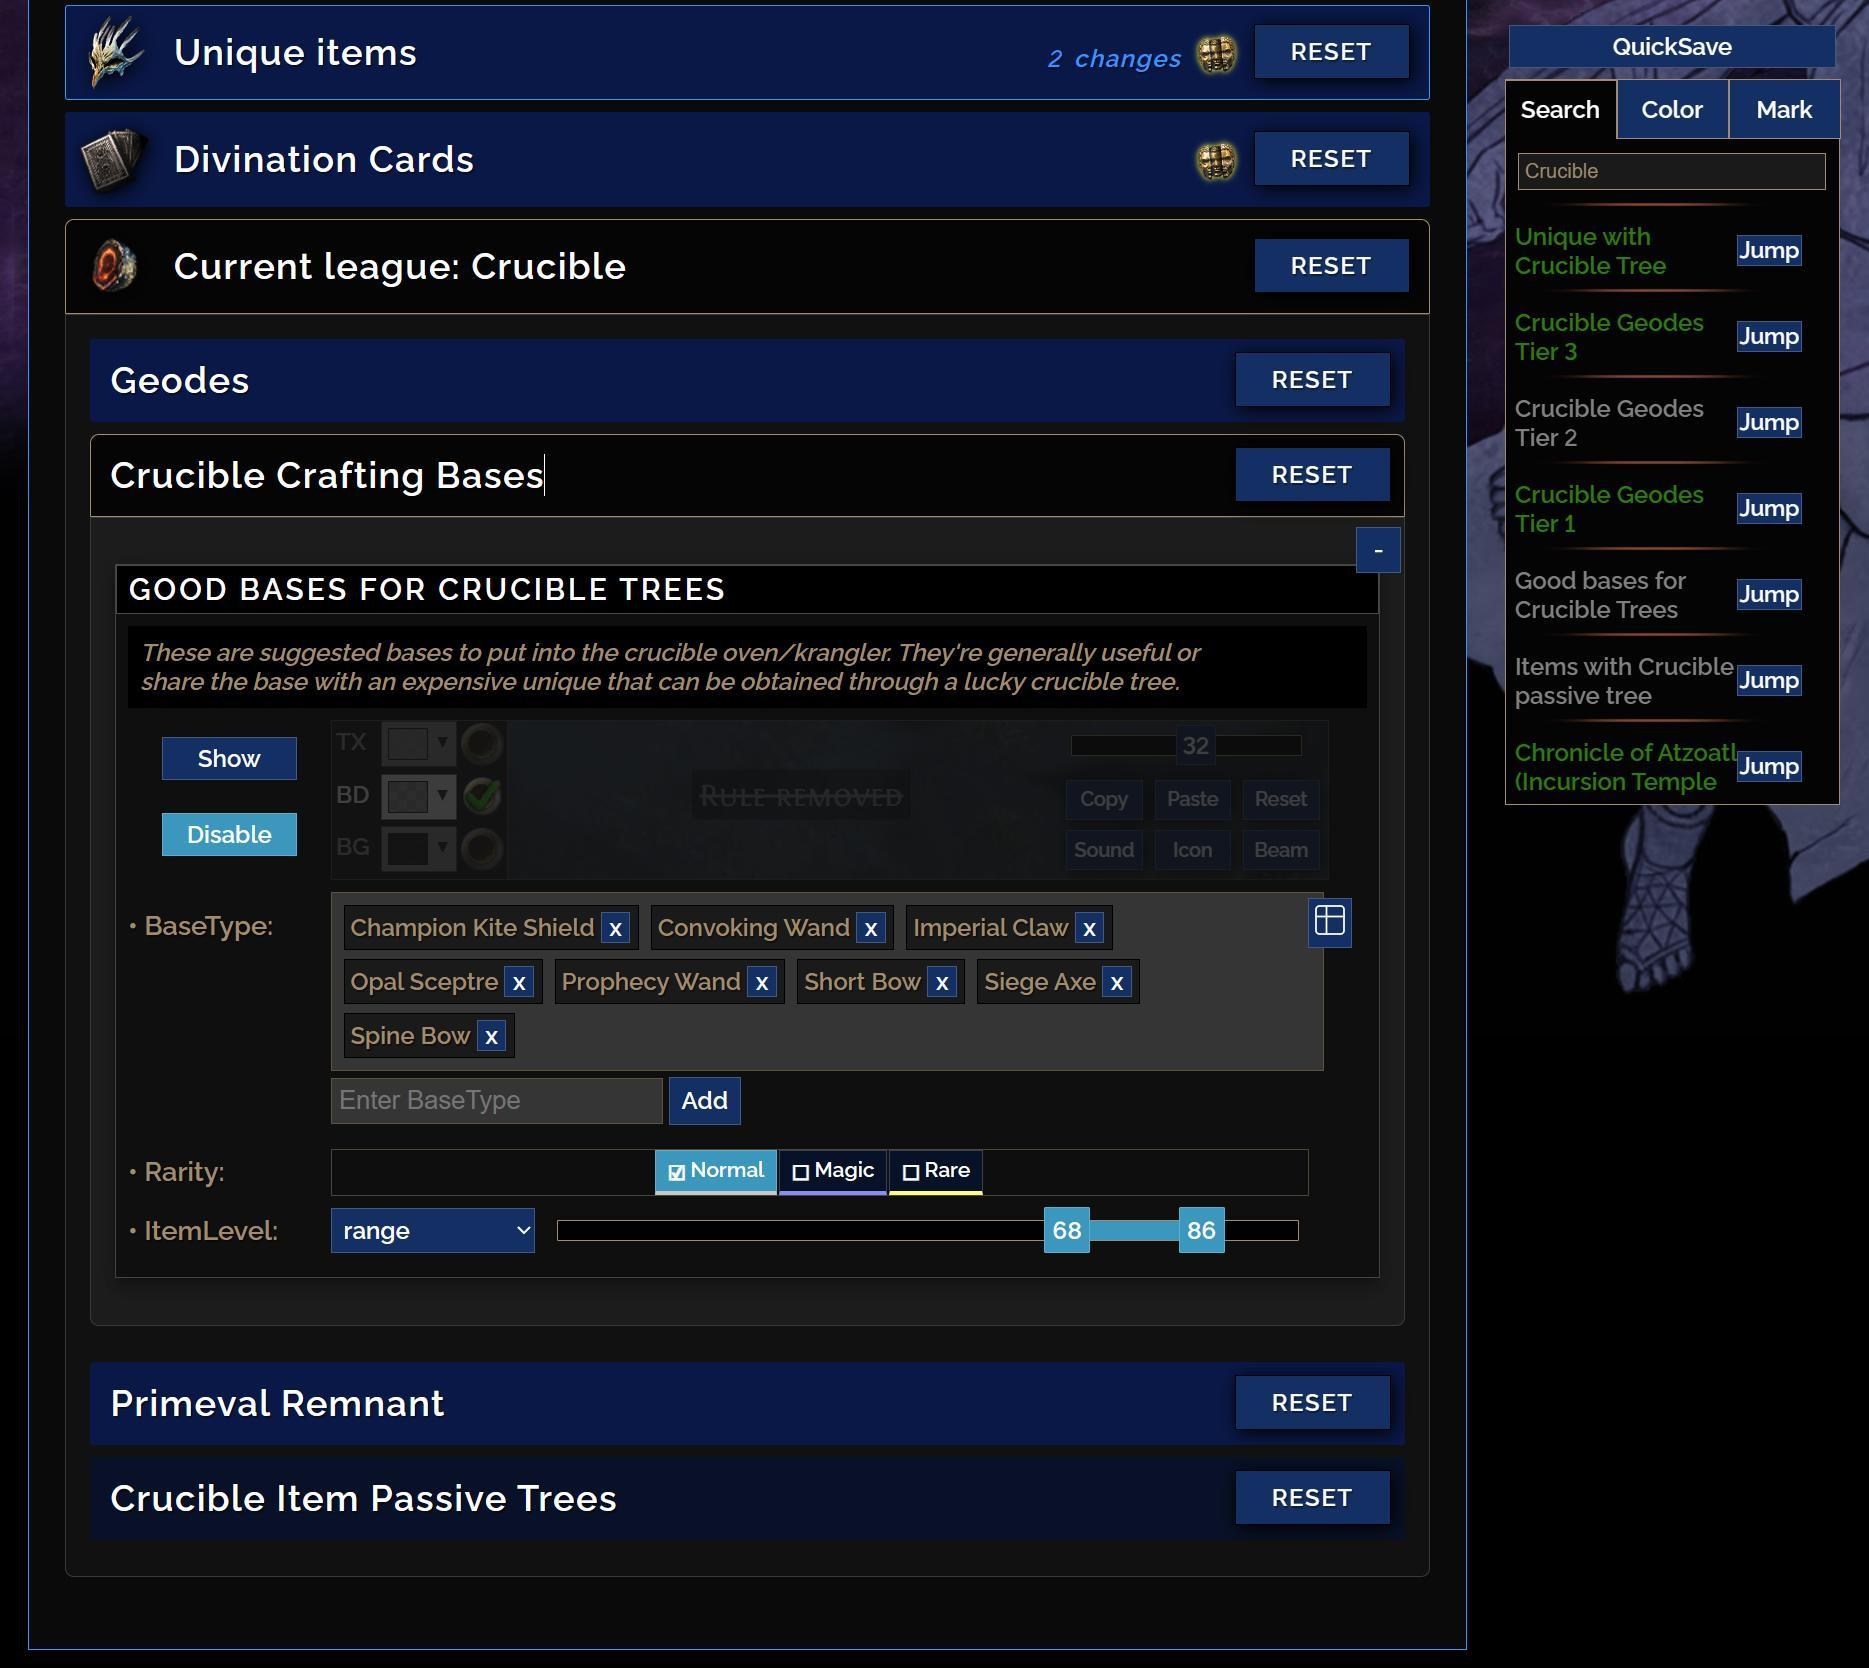The height and width of the screenshot is (1668, 1869).
Task: Click the ItemLevel slider handle at 86
Action: (1201, 1231)
